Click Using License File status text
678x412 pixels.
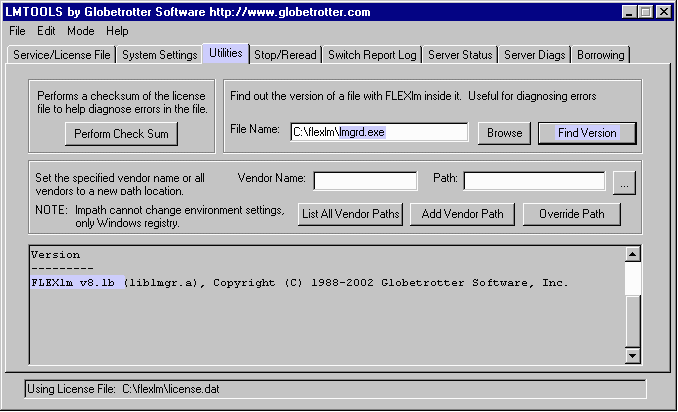click(123, 389)
